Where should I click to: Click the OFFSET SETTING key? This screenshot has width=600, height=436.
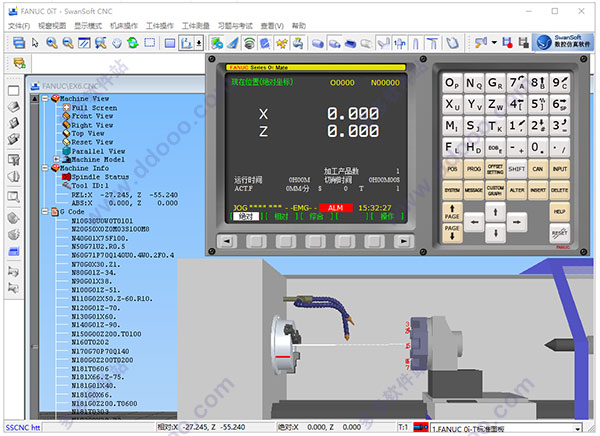pyautogui.click(x=495, y=169)
